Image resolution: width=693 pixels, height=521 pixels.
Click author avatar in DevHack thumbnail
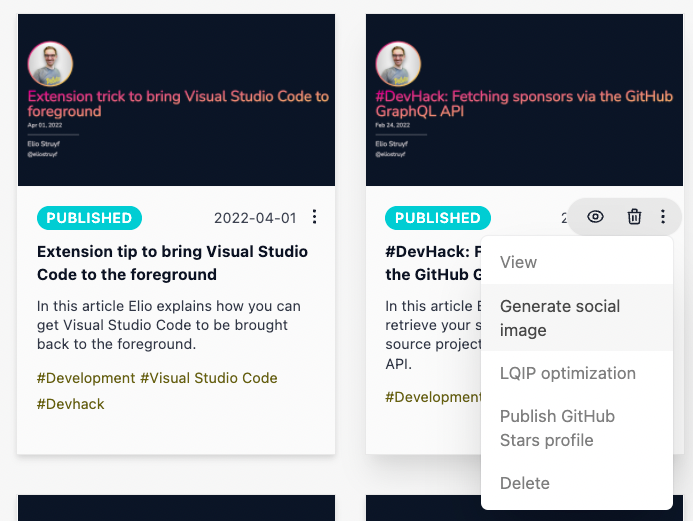(398, 64)
